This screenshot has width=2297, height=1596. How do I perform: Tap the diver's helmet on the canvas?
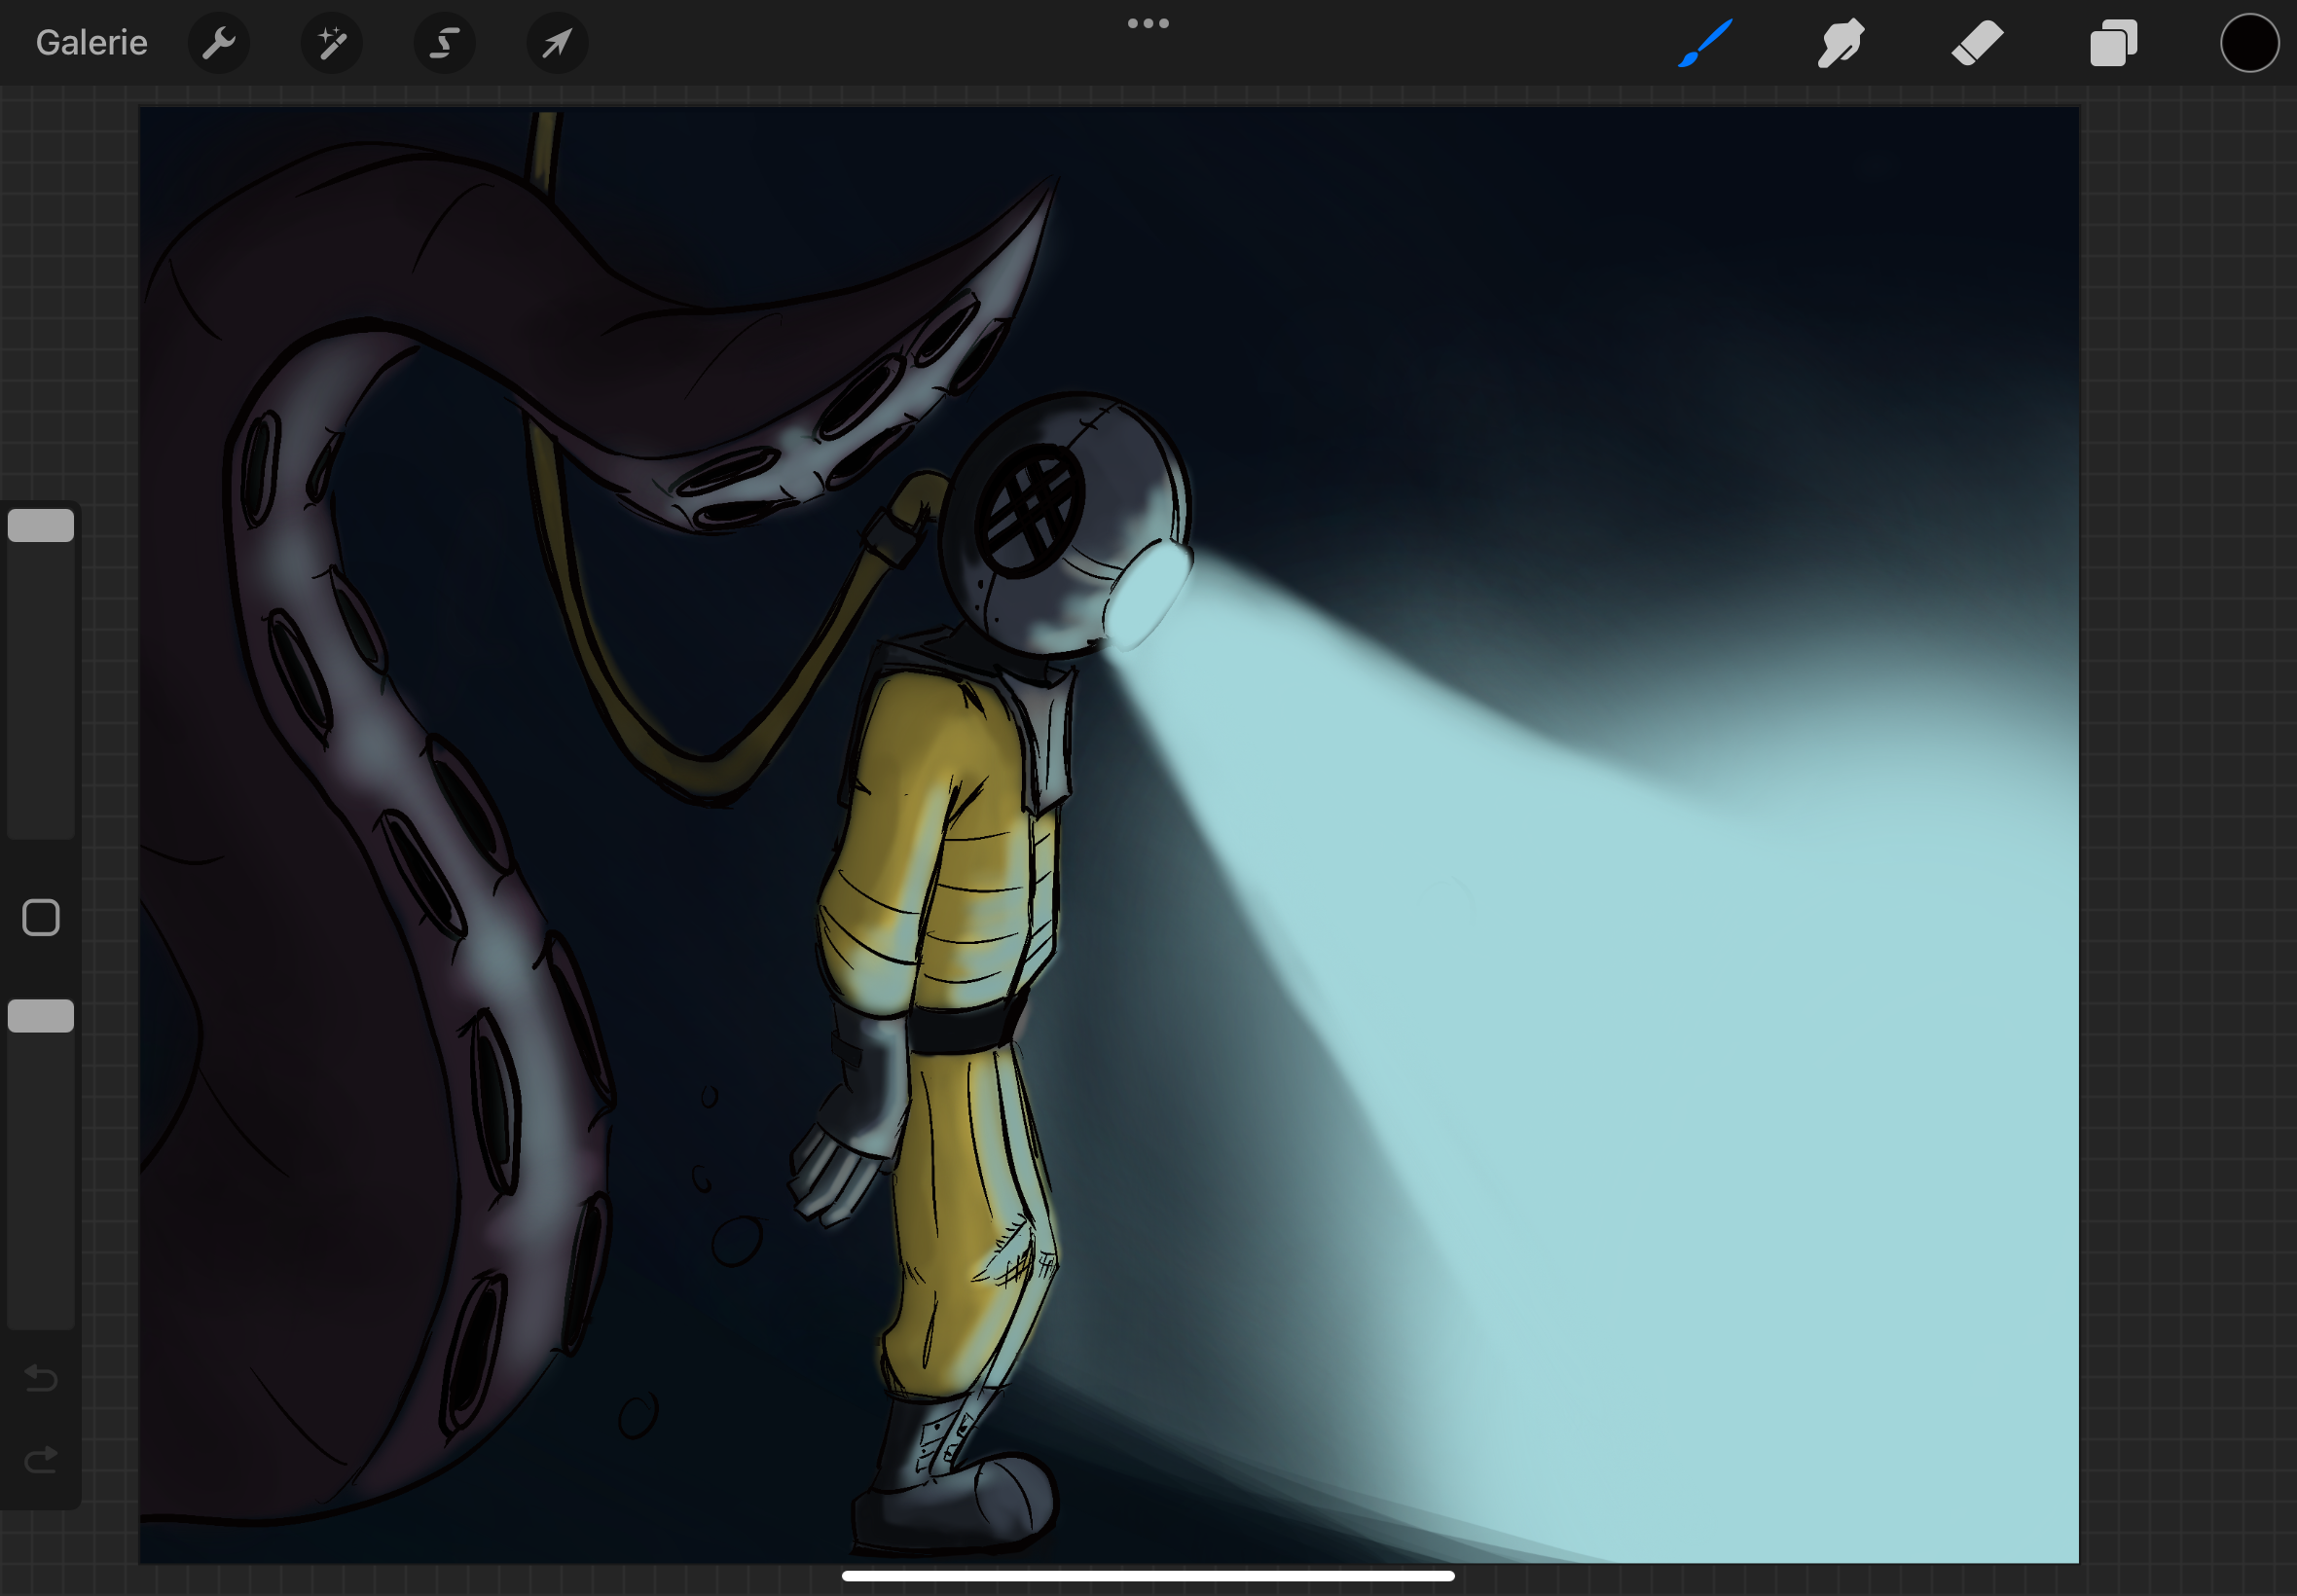pyautogui.click(x=1065, y=525)
